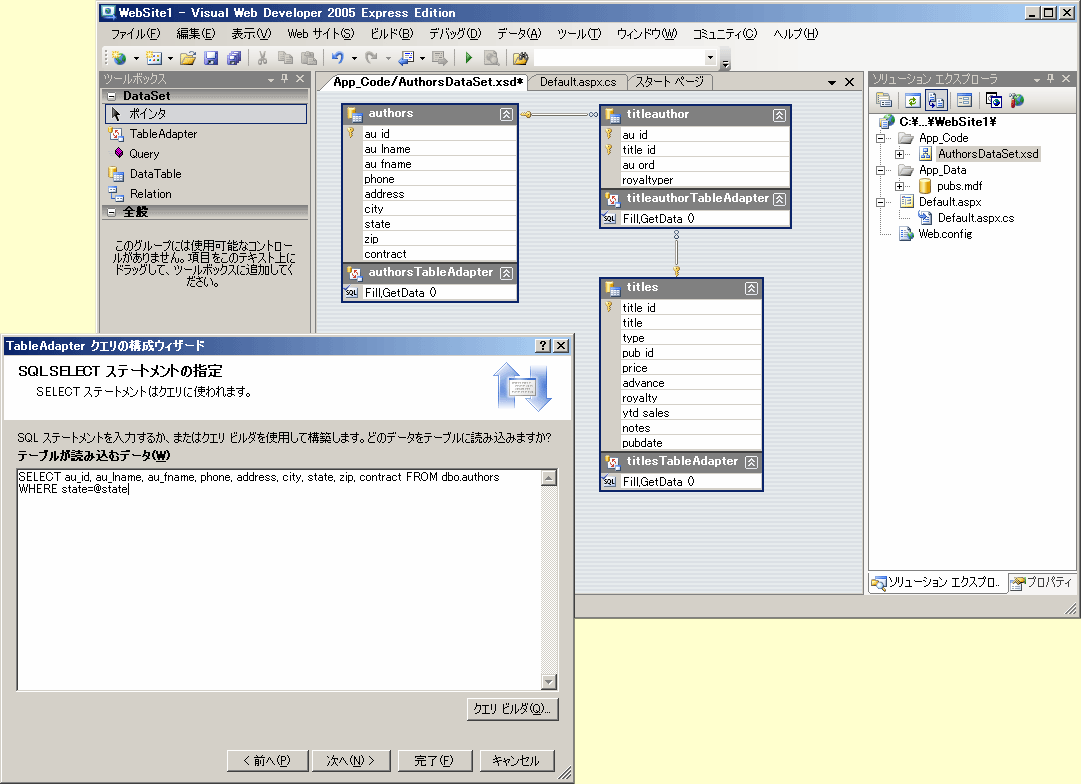Viewport: 1081px width, 784px height.
Task: Click inside the SQL SELECT statement text box
Action: pyautogui.click(x=279, y=579)
